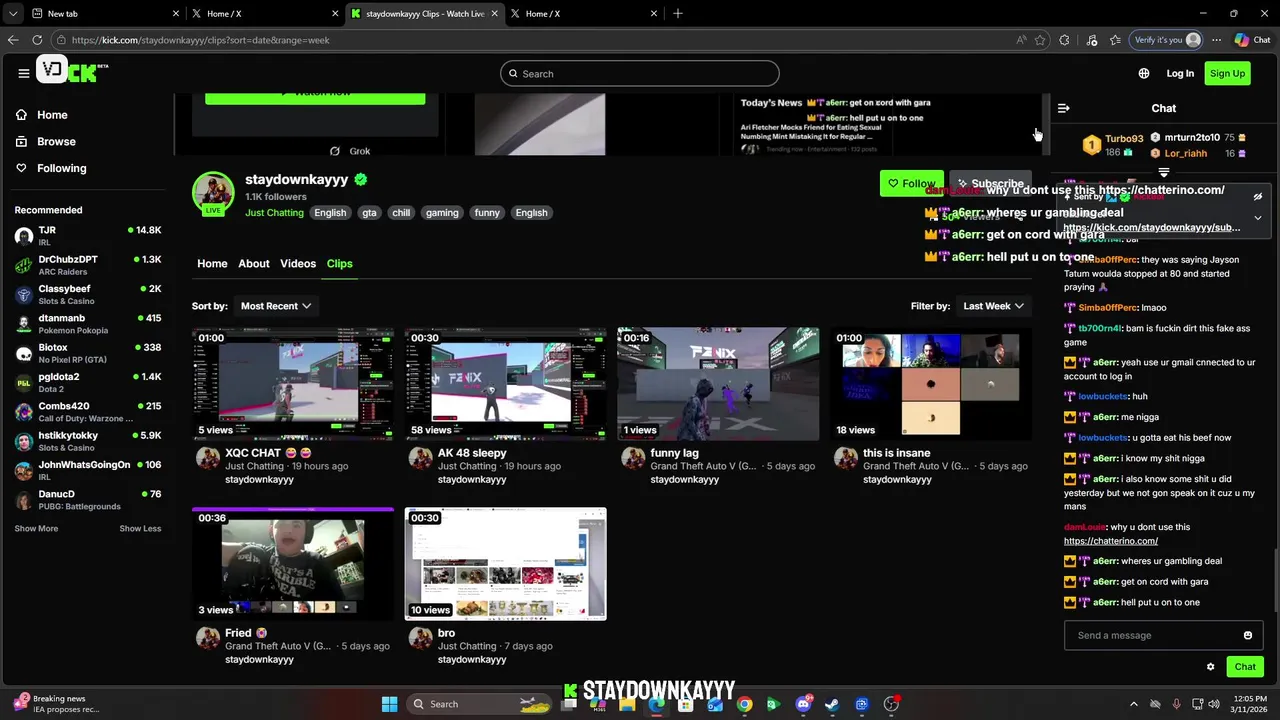
Task: Open the this is insane clip thumbnail
Action: [x=931, y=384]
